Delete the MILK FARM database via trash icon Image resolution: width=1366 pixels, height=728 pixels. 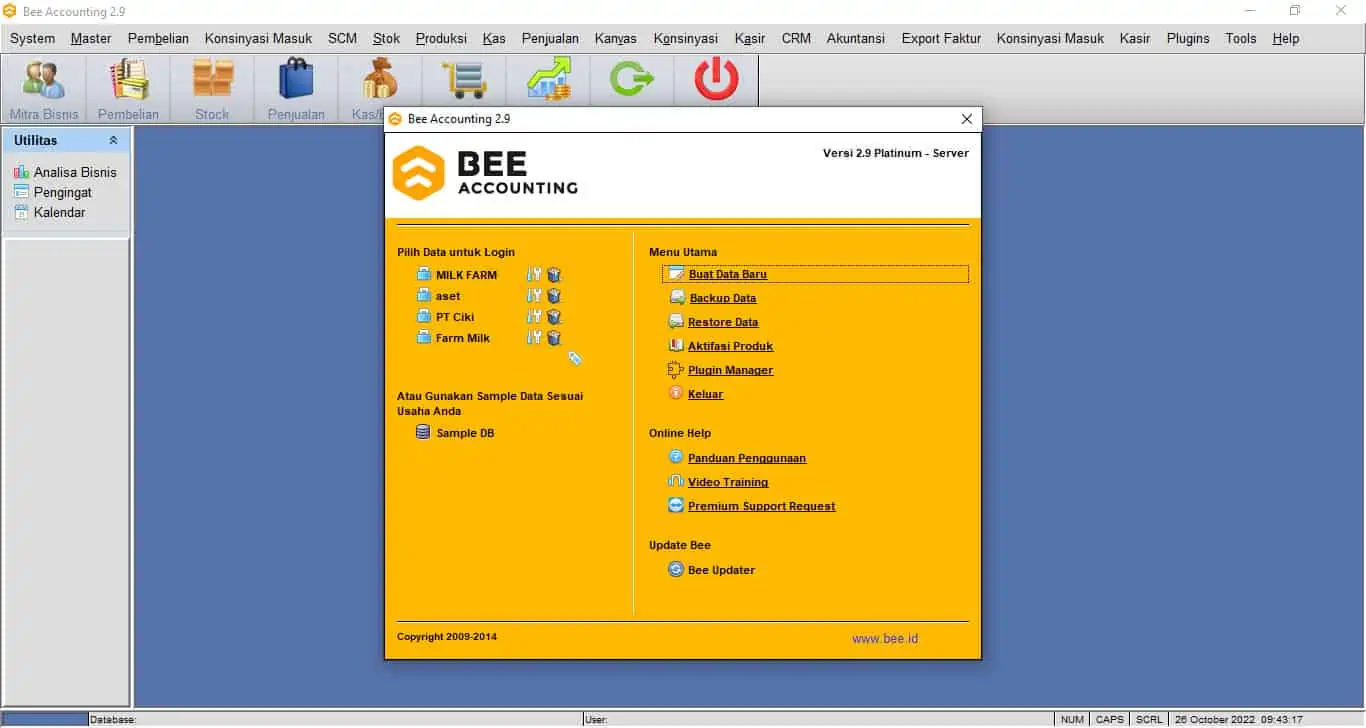click(x=554, y=275)
